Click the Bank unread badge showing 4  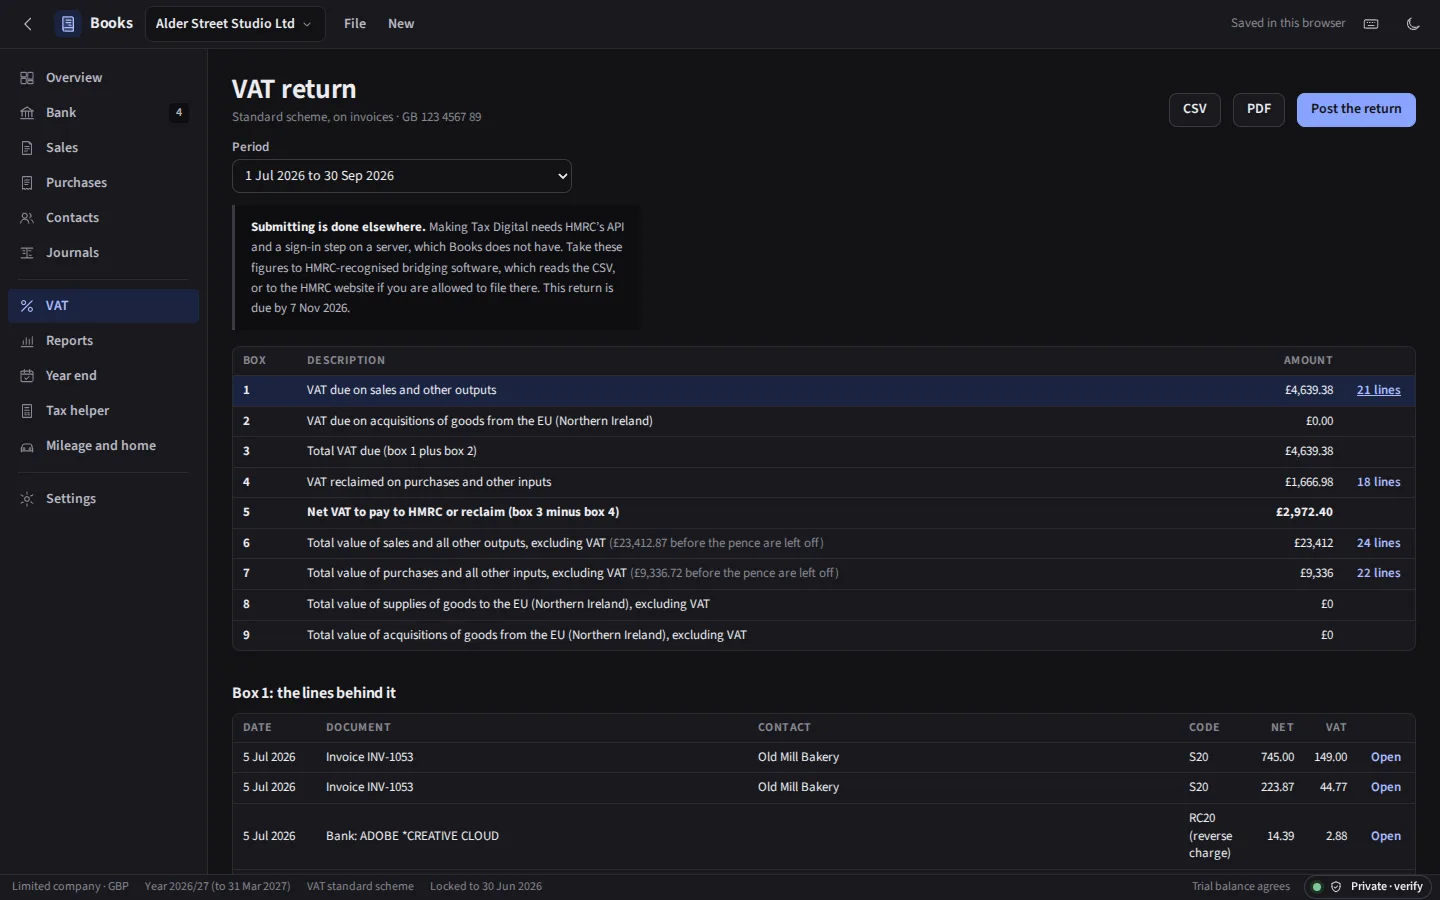tap(179, 113)
